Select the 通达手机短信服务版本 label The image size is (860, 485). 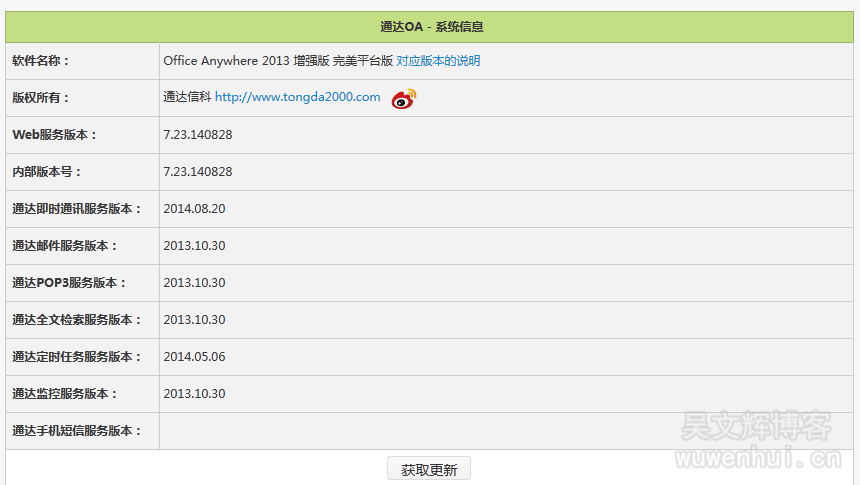(x=77, y=431)
